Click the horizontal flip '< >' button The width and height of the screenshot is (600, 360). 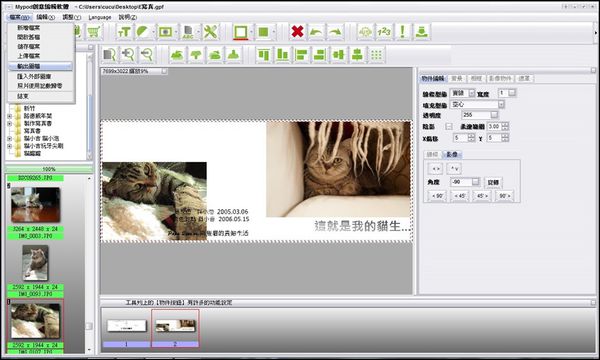pyautogui.click(x=435, y=168)
